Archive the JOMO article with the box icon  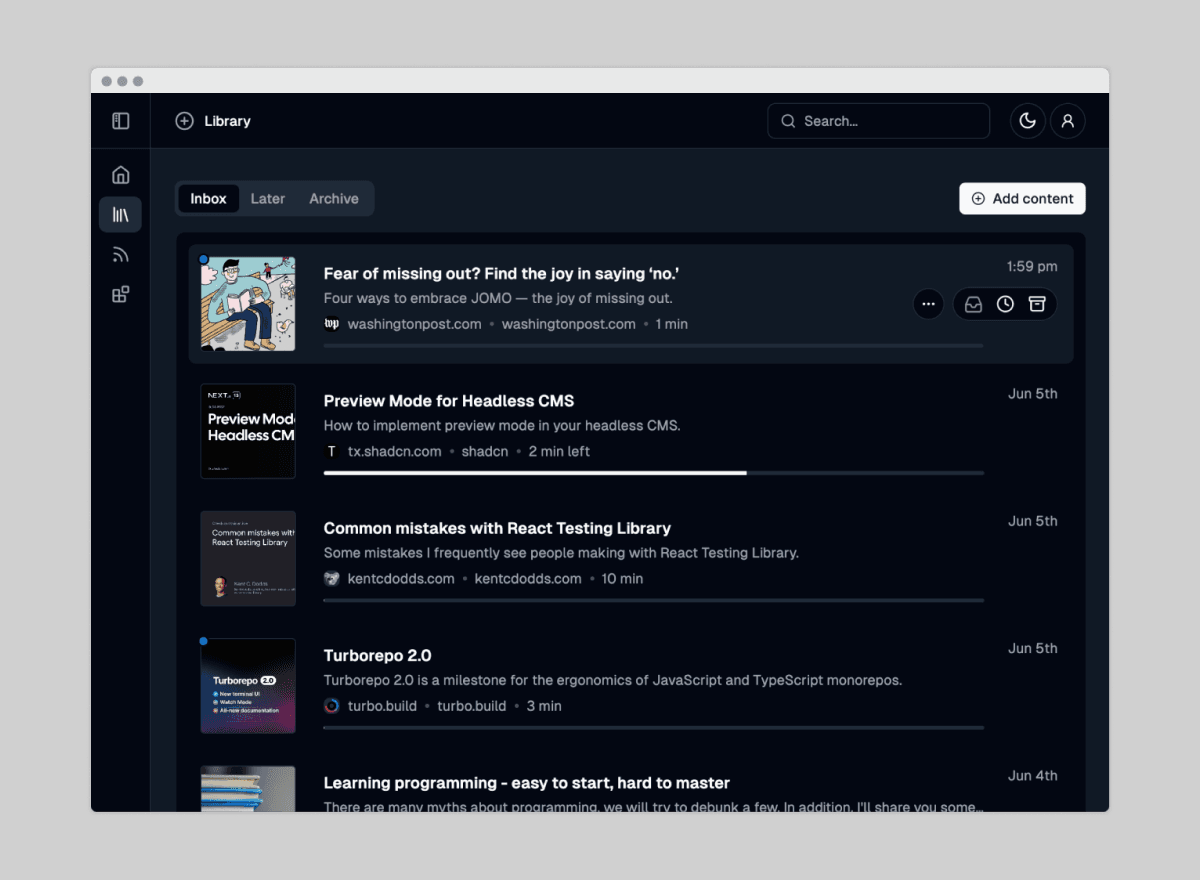pyautogui.click(x=1037, y=303)
